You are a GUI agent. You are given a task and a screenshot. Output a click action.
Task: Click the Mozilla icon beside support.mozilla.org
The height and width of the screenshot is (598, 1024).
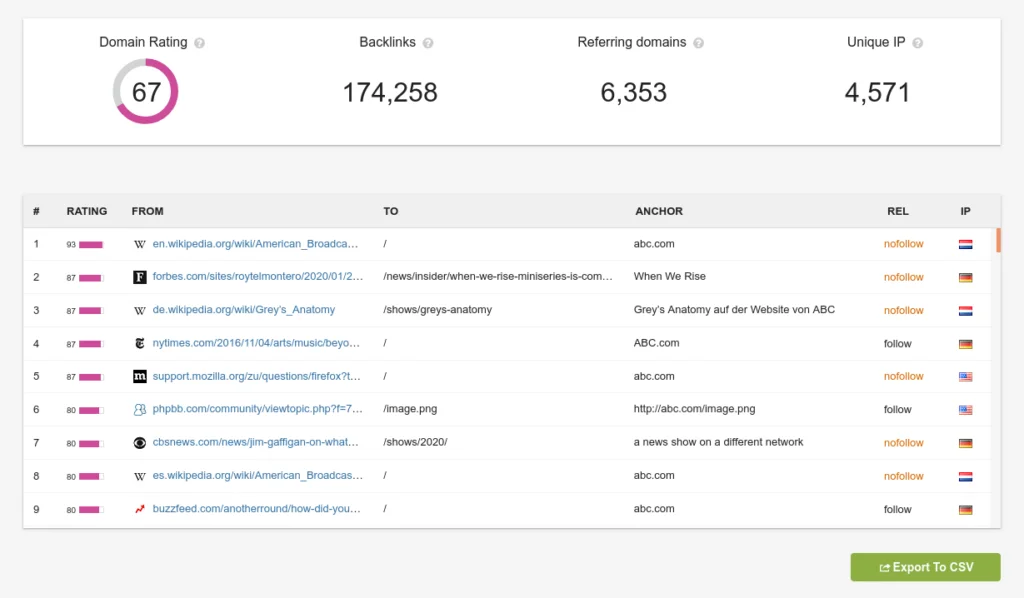pyautogui.click(x=139, y=376)
